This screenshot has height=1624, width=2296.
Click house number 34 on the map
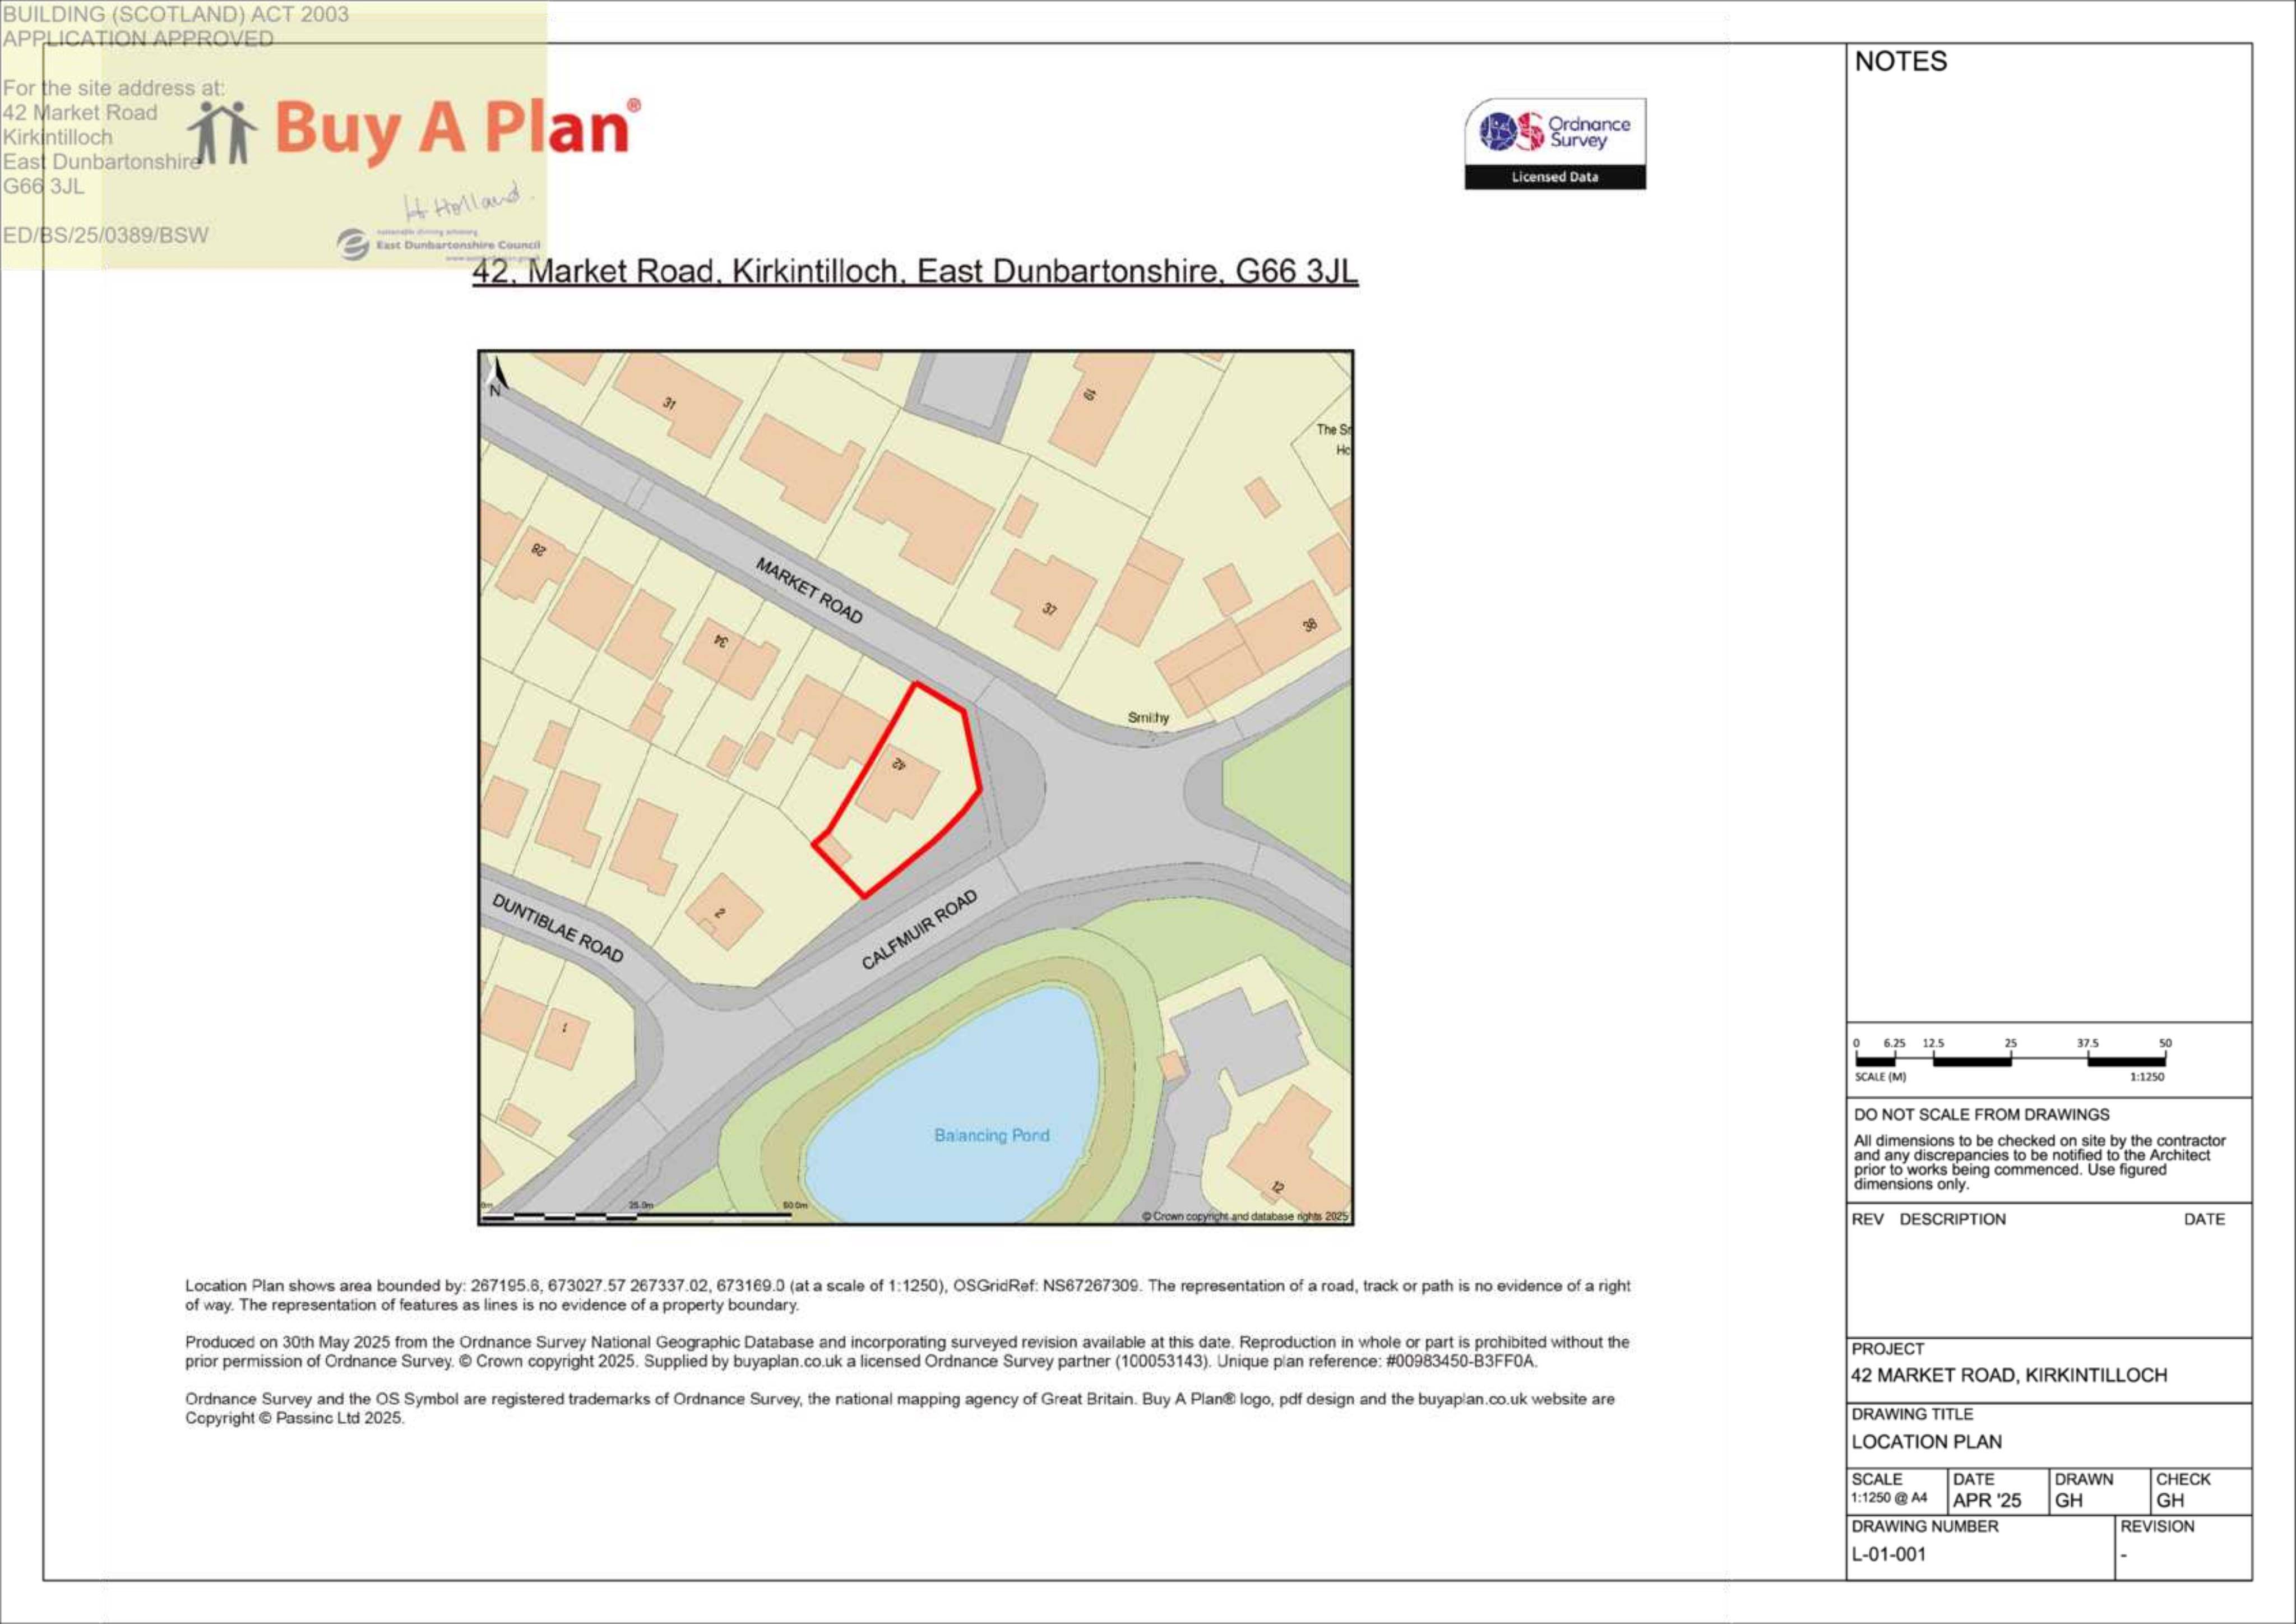click(x=721, y=640)
